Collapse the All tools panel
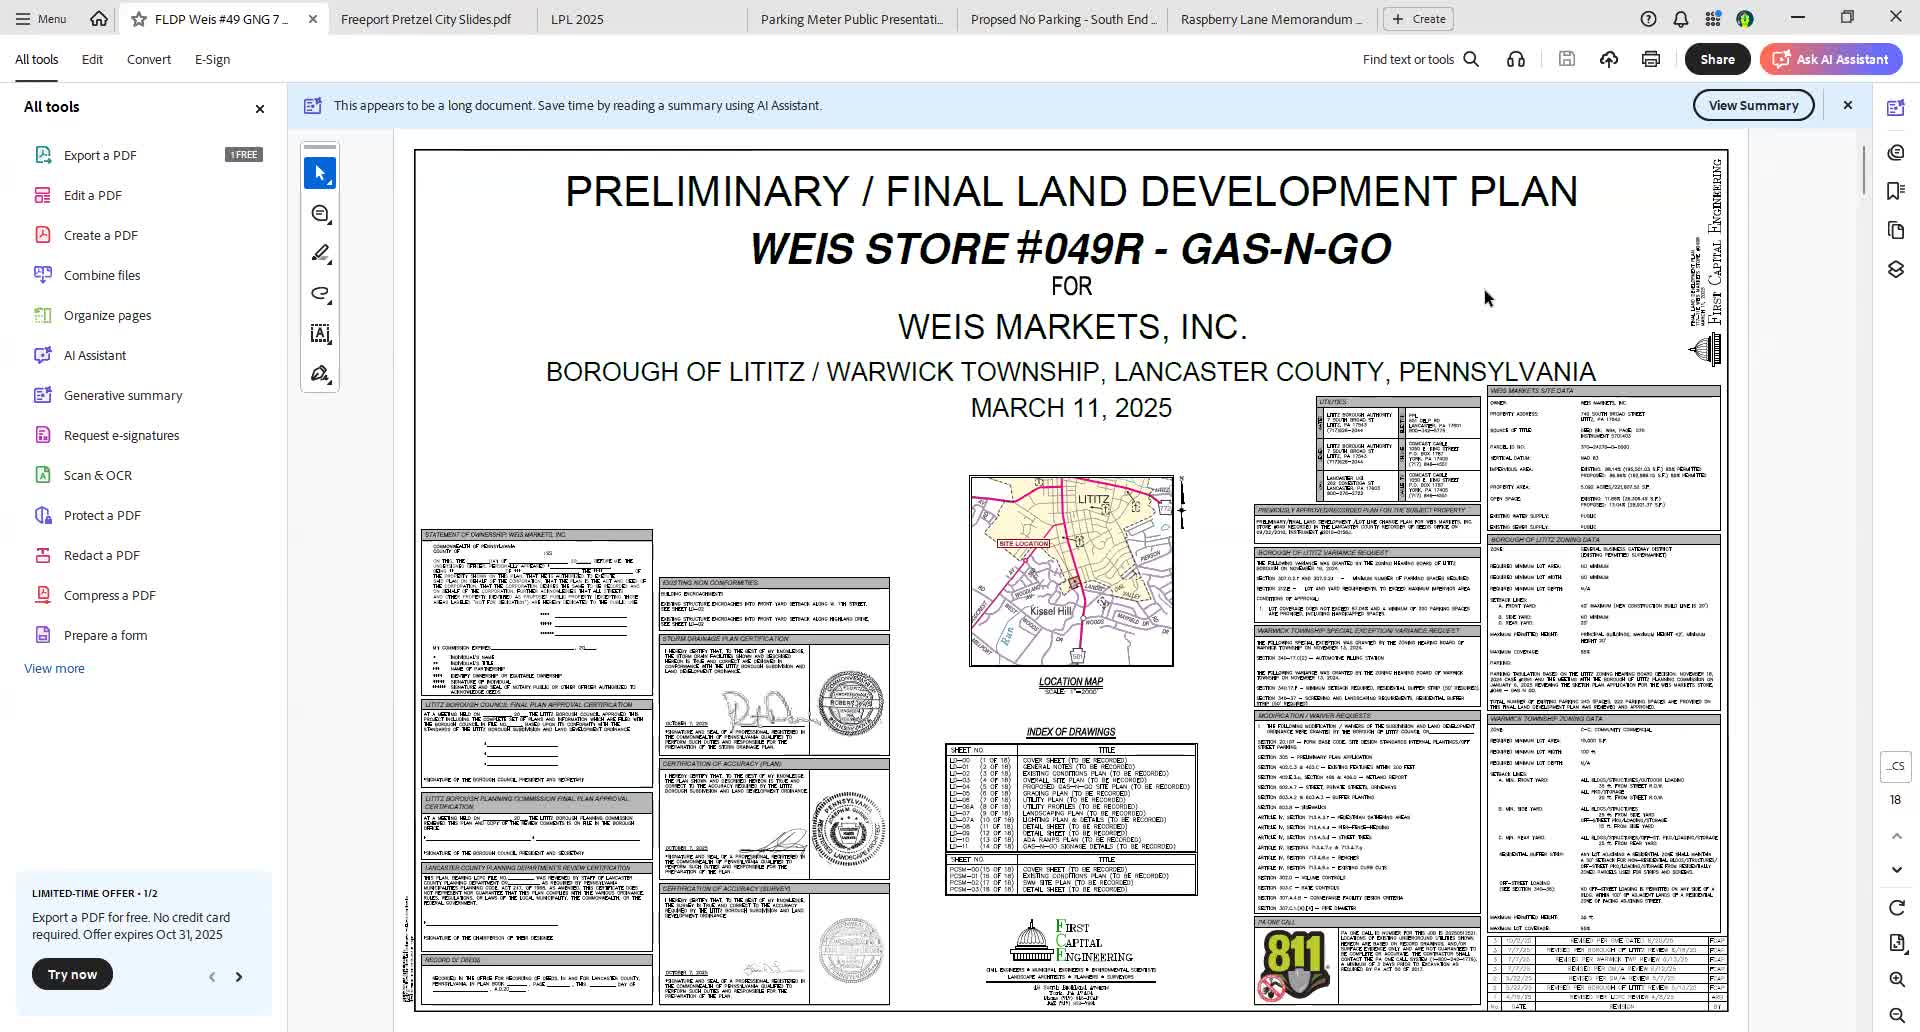 click(259, 108)
